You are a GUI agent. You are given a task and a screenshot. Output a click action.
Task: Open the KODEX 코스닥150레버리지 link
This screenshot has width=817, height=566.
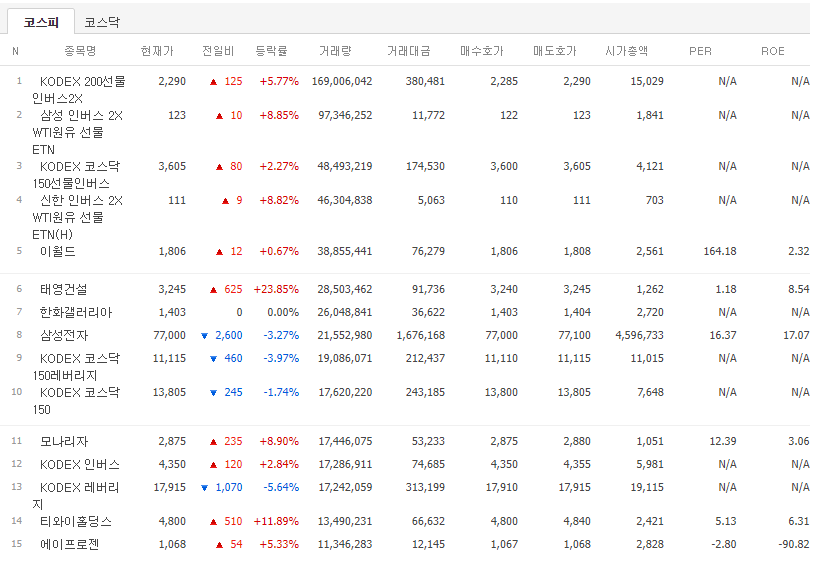tap(76, 366)
